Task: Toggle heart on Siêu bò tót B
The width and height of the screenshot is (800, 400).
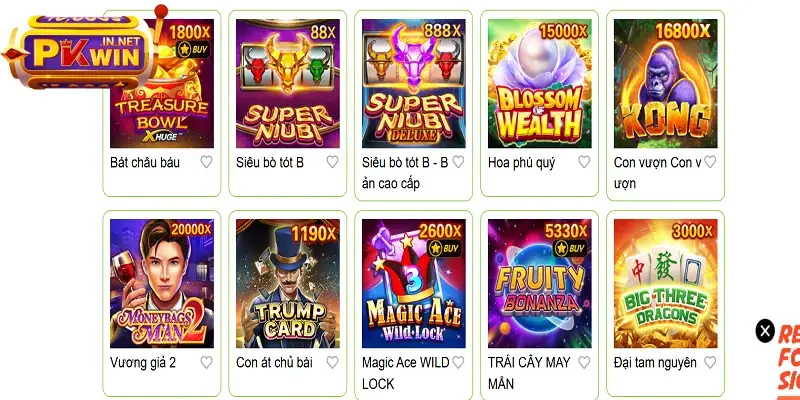Action: pyautogui.click(x=332, y=162)
